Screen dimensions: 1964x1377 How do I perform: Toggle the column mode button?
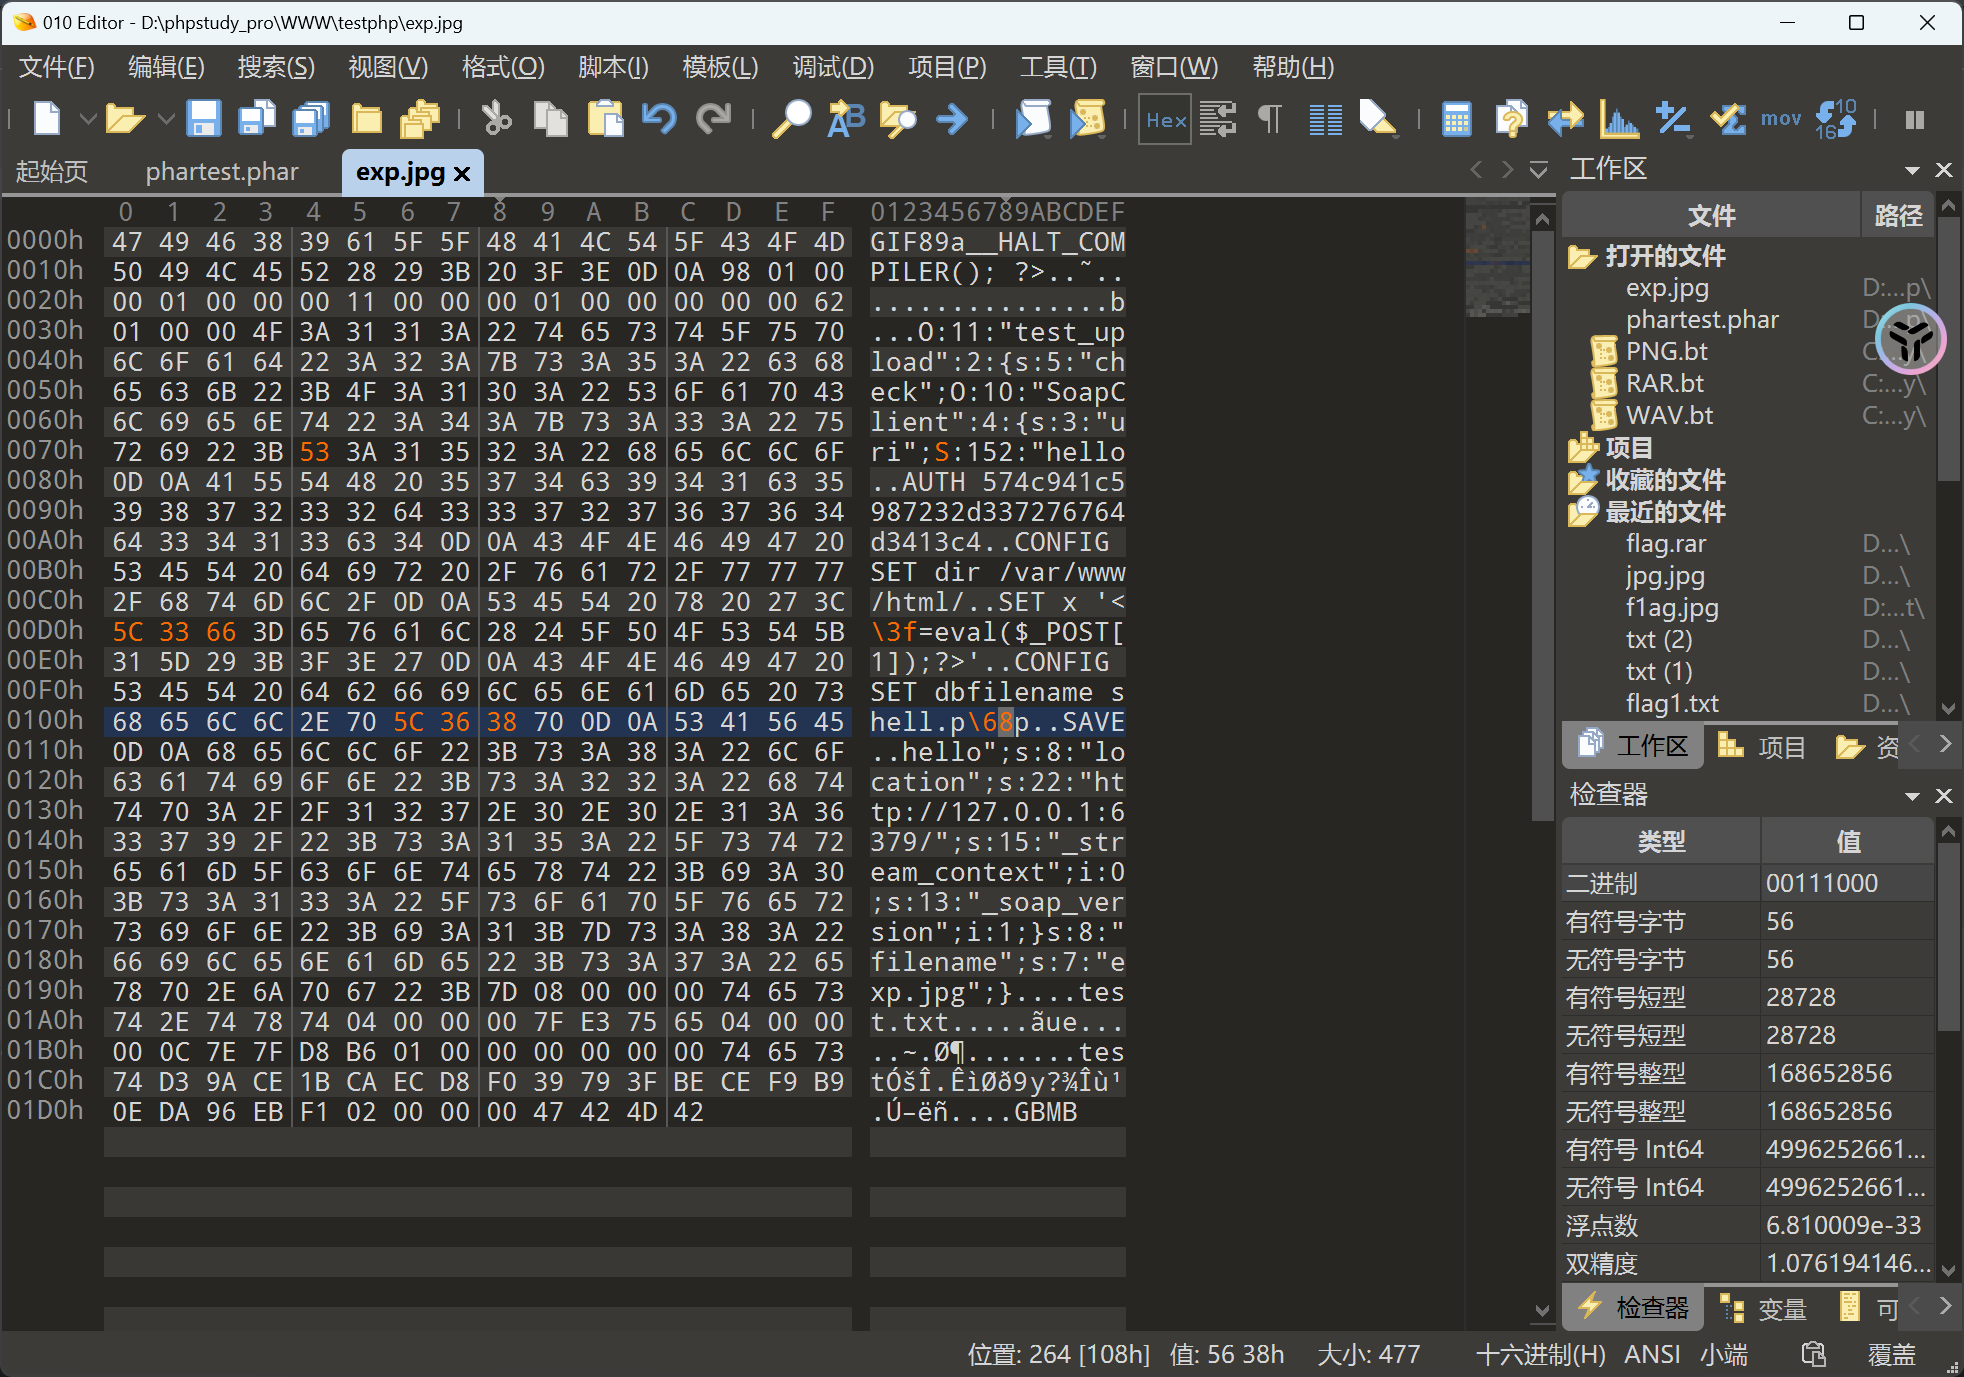click(x=1325, y=119)
